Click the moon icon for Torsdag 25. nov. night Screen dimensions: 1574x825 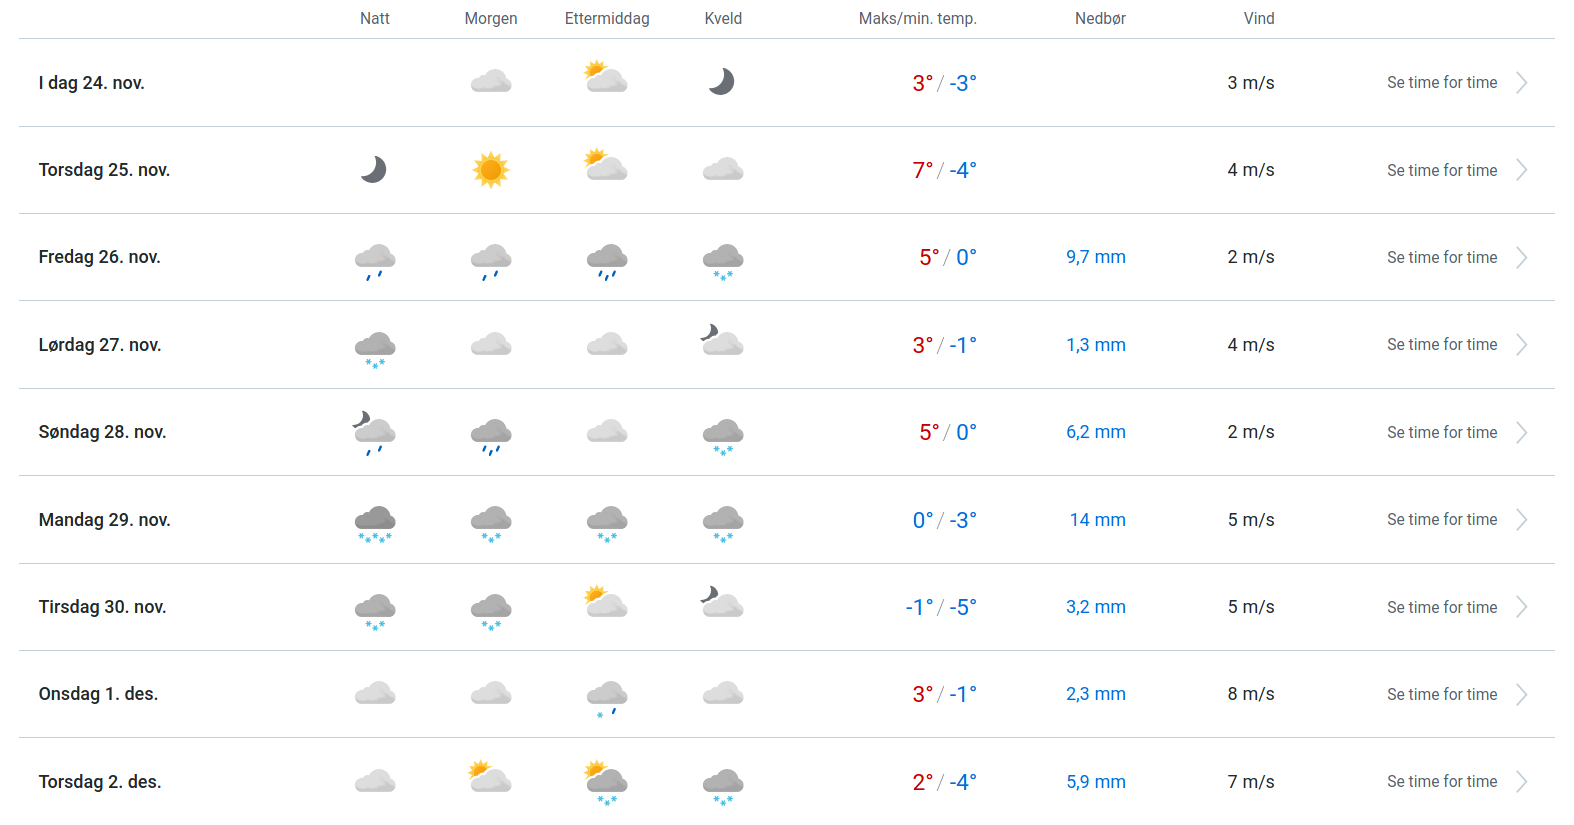point(374,170)
